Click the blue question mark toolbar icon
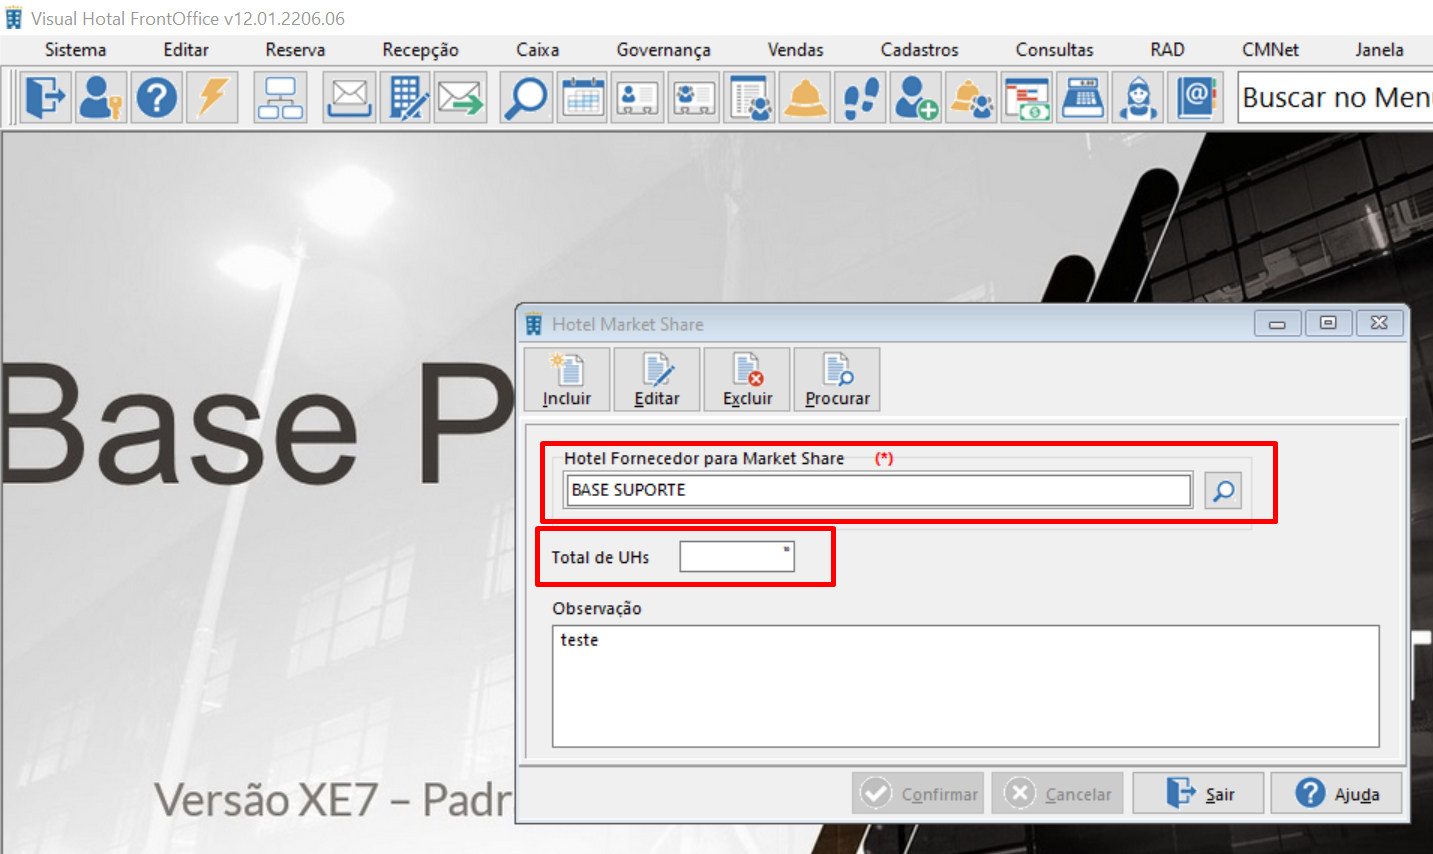This screenshot has width=1433, height=854. (x=157, y=98)
